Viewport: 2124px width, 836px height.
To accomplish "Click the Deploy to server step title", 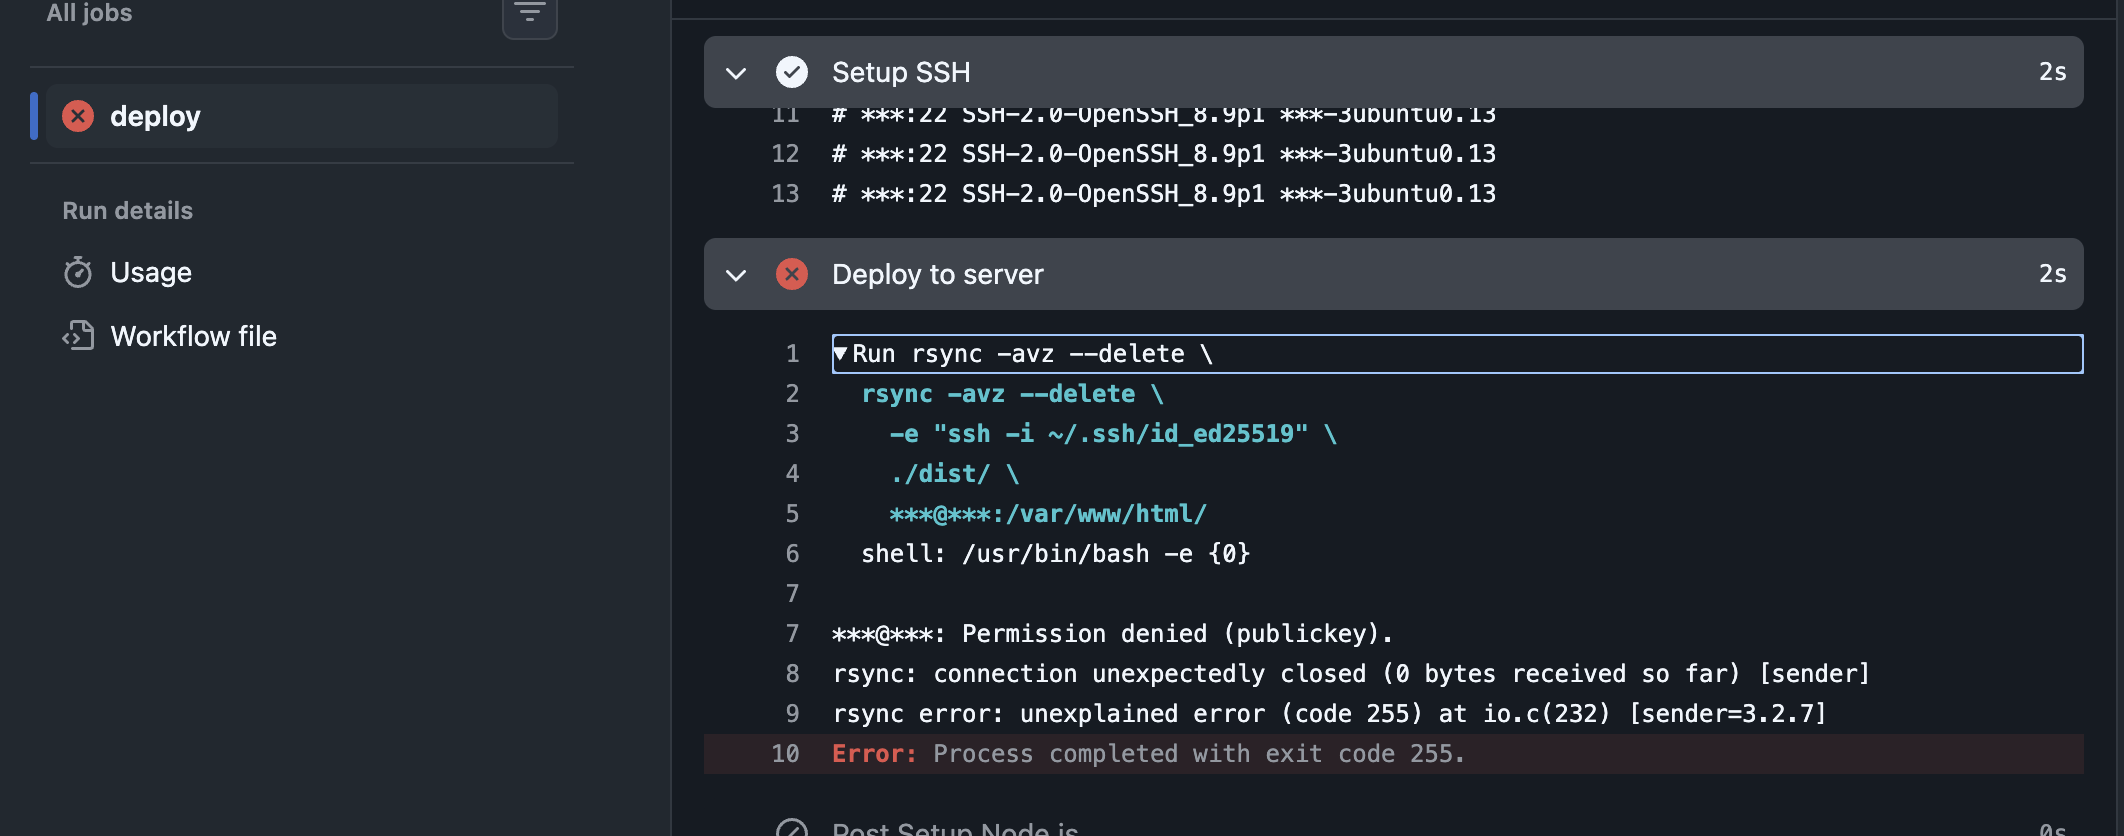I will click(x=937, y=274).
